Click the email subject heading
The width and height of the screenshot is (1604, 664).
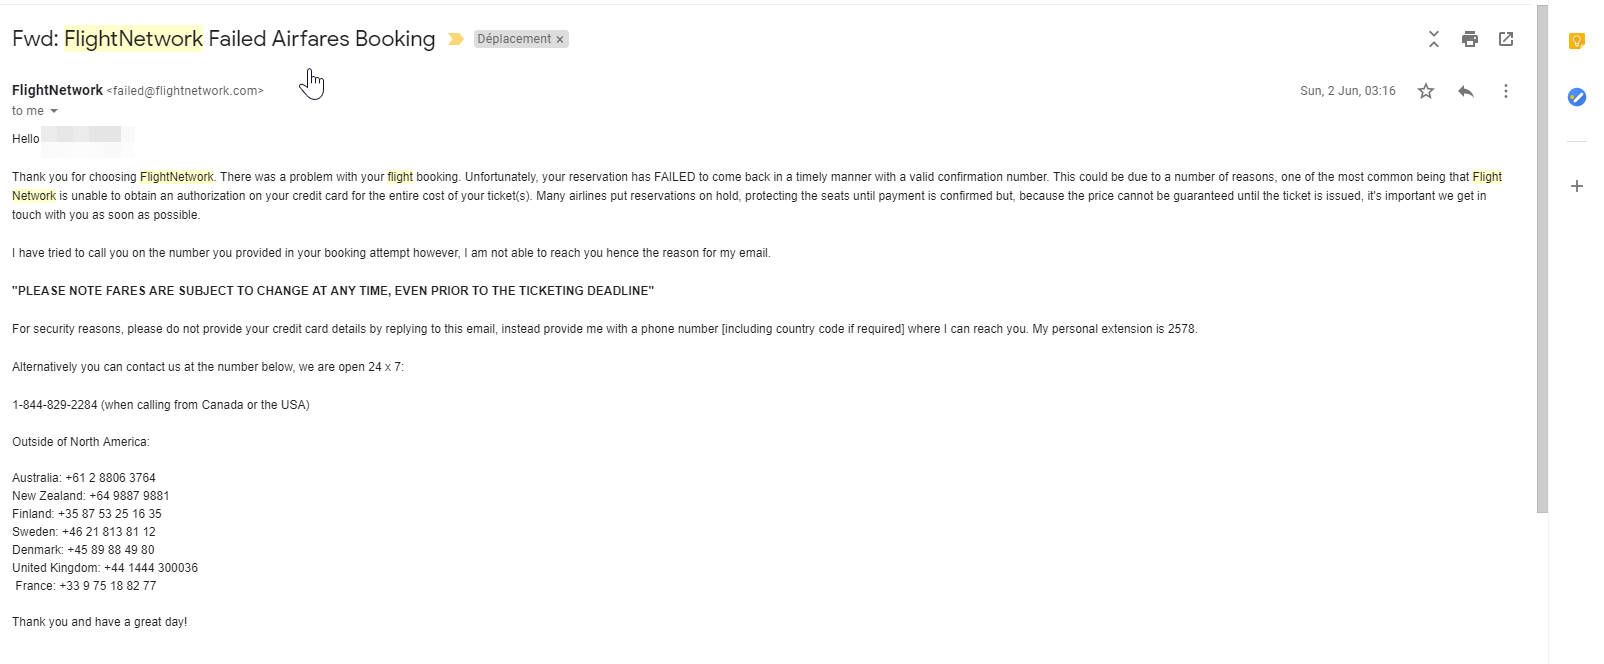point(223,39)
